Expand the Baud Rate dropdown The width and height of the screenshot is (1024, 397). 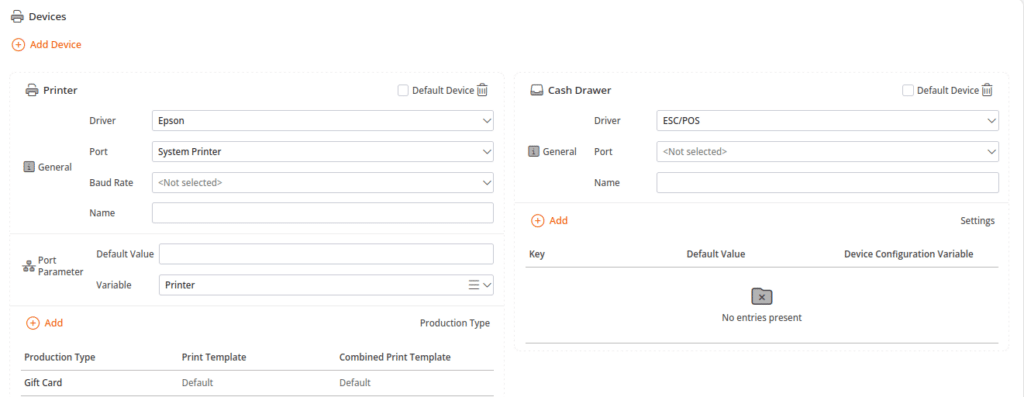point(323,183)
